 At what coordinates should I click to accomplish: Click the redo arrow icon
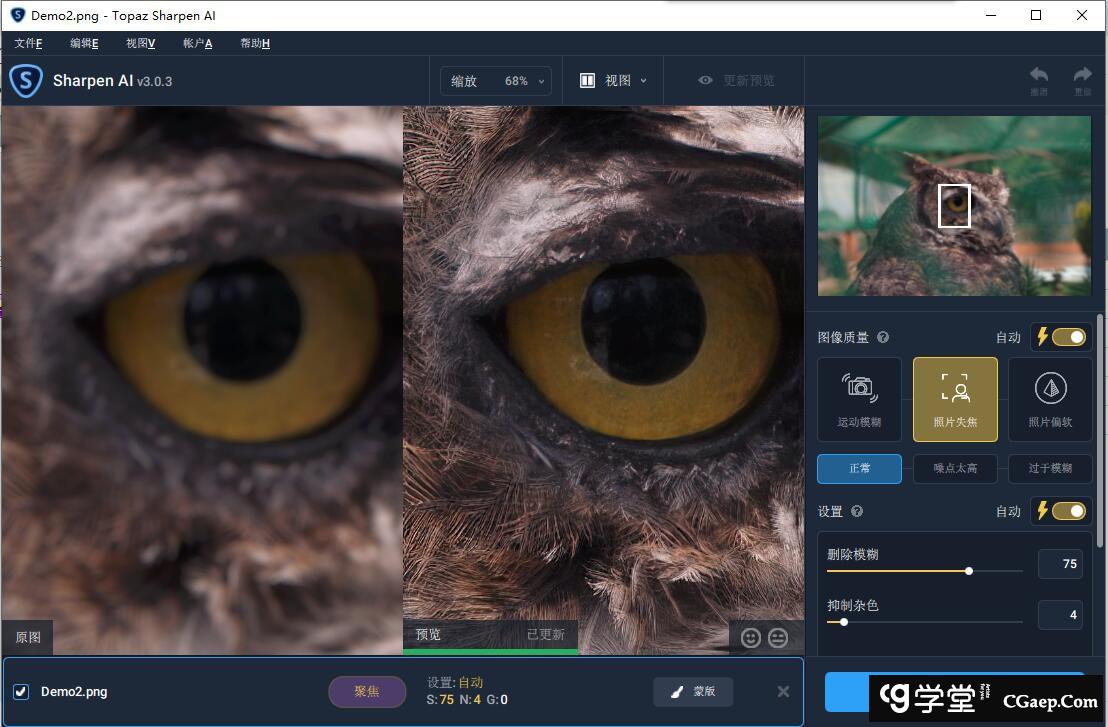tap(1082, 77)
